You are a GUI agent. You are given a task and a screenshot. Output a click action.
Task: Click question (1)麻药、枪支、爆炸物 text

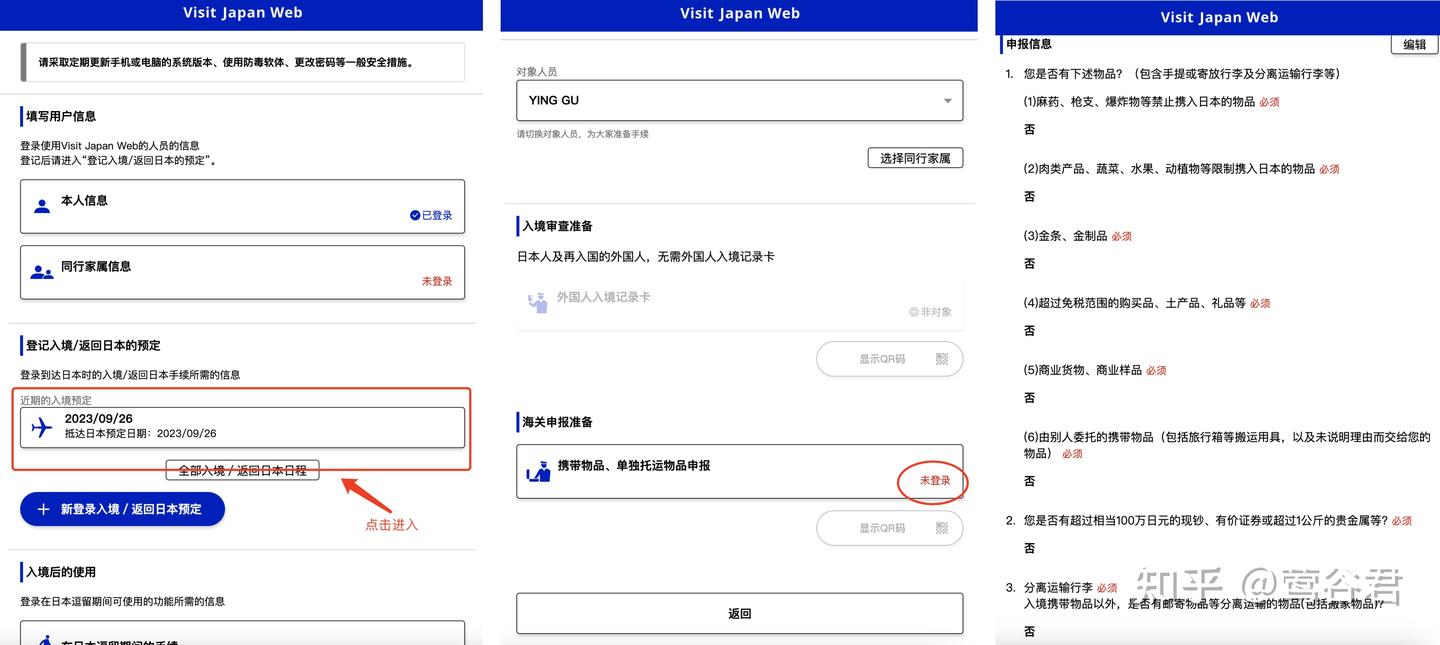pyautogui.click(x=1139, y=102)
